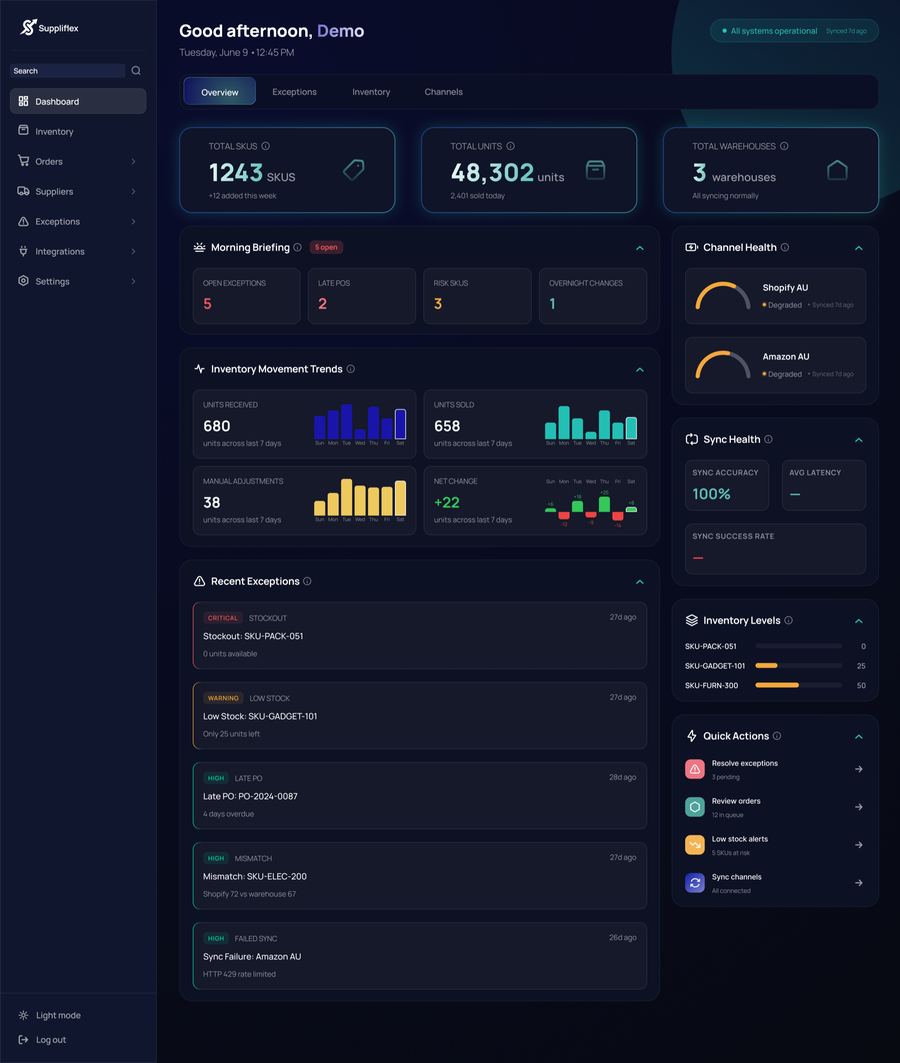
Task: Switch to the Inventory tab
Action: pyautogui.click(x=371, y=92)
